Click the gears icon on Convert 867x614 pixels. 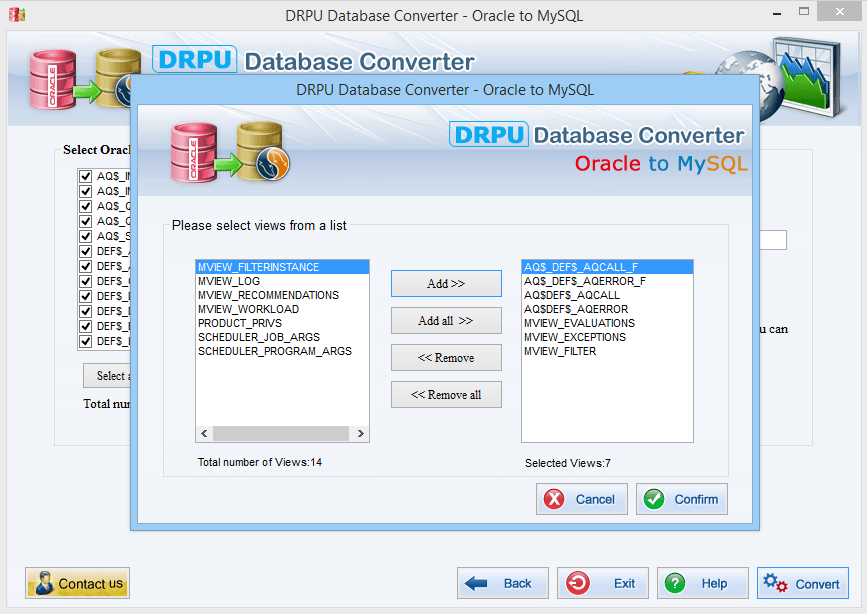[775, 583]
